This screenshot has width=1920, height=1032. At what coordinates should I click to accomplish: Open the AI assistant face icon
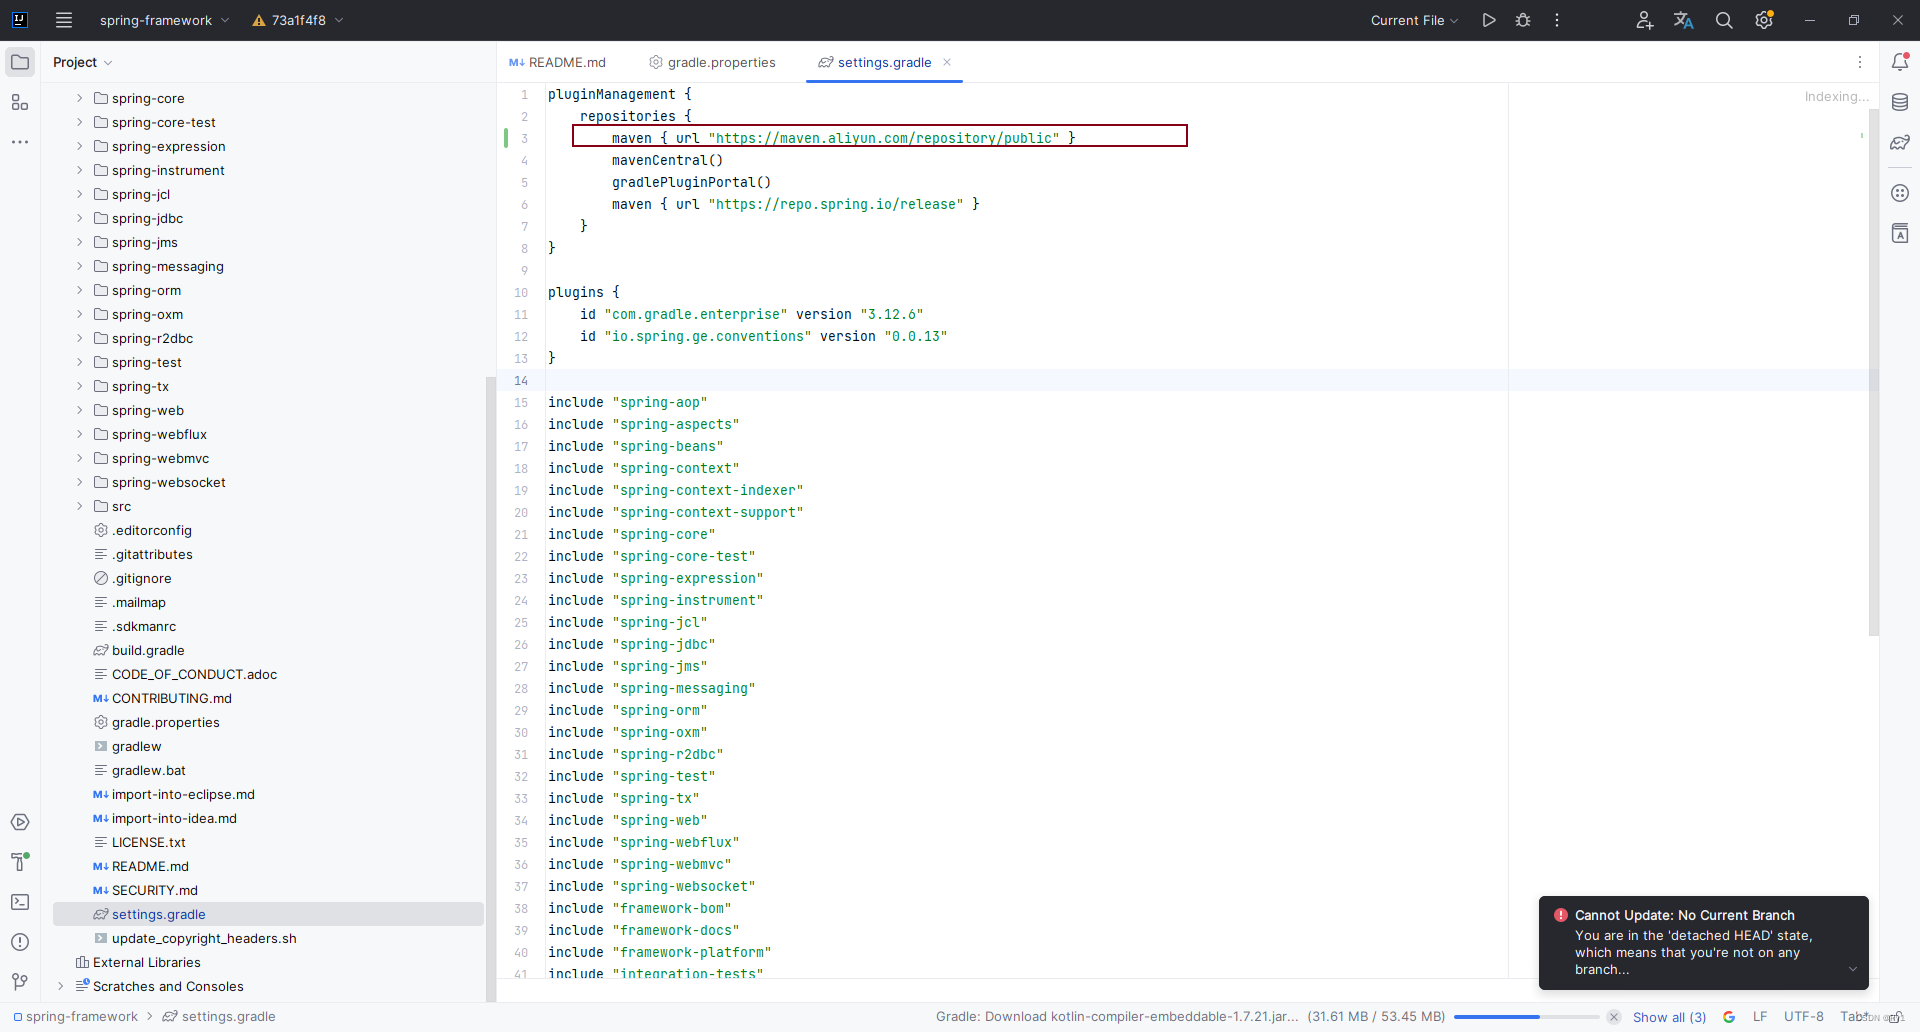(1900, 193)
